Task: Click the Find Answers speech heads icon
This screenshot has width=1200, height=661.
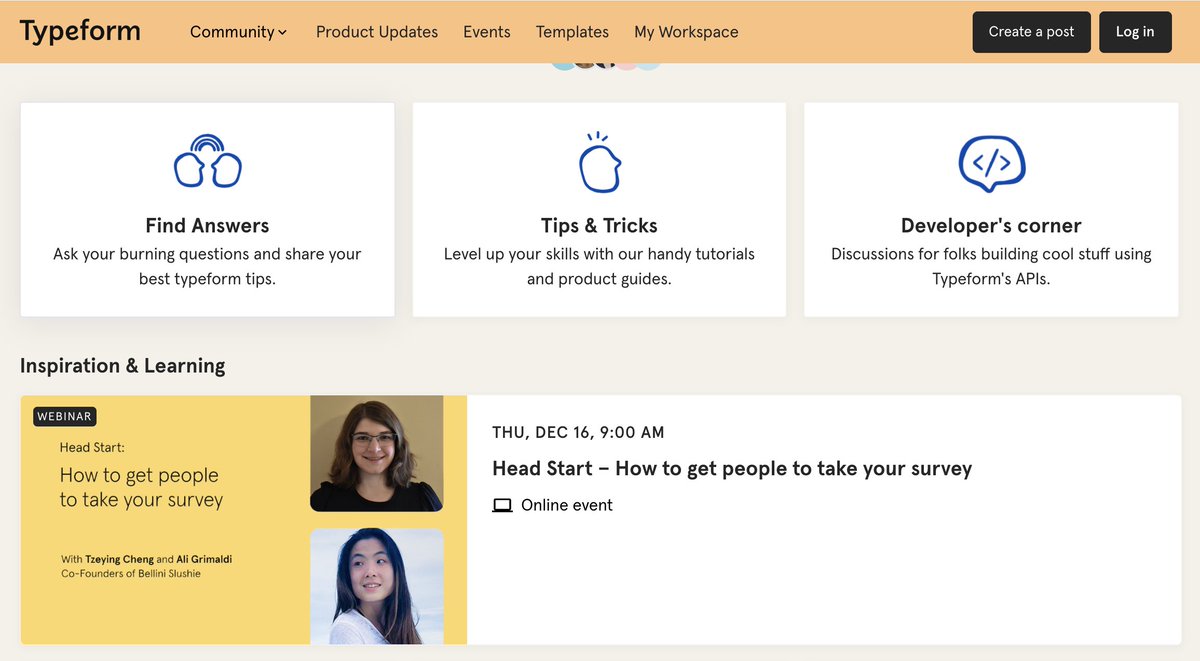Action: [x=207, y=161]
